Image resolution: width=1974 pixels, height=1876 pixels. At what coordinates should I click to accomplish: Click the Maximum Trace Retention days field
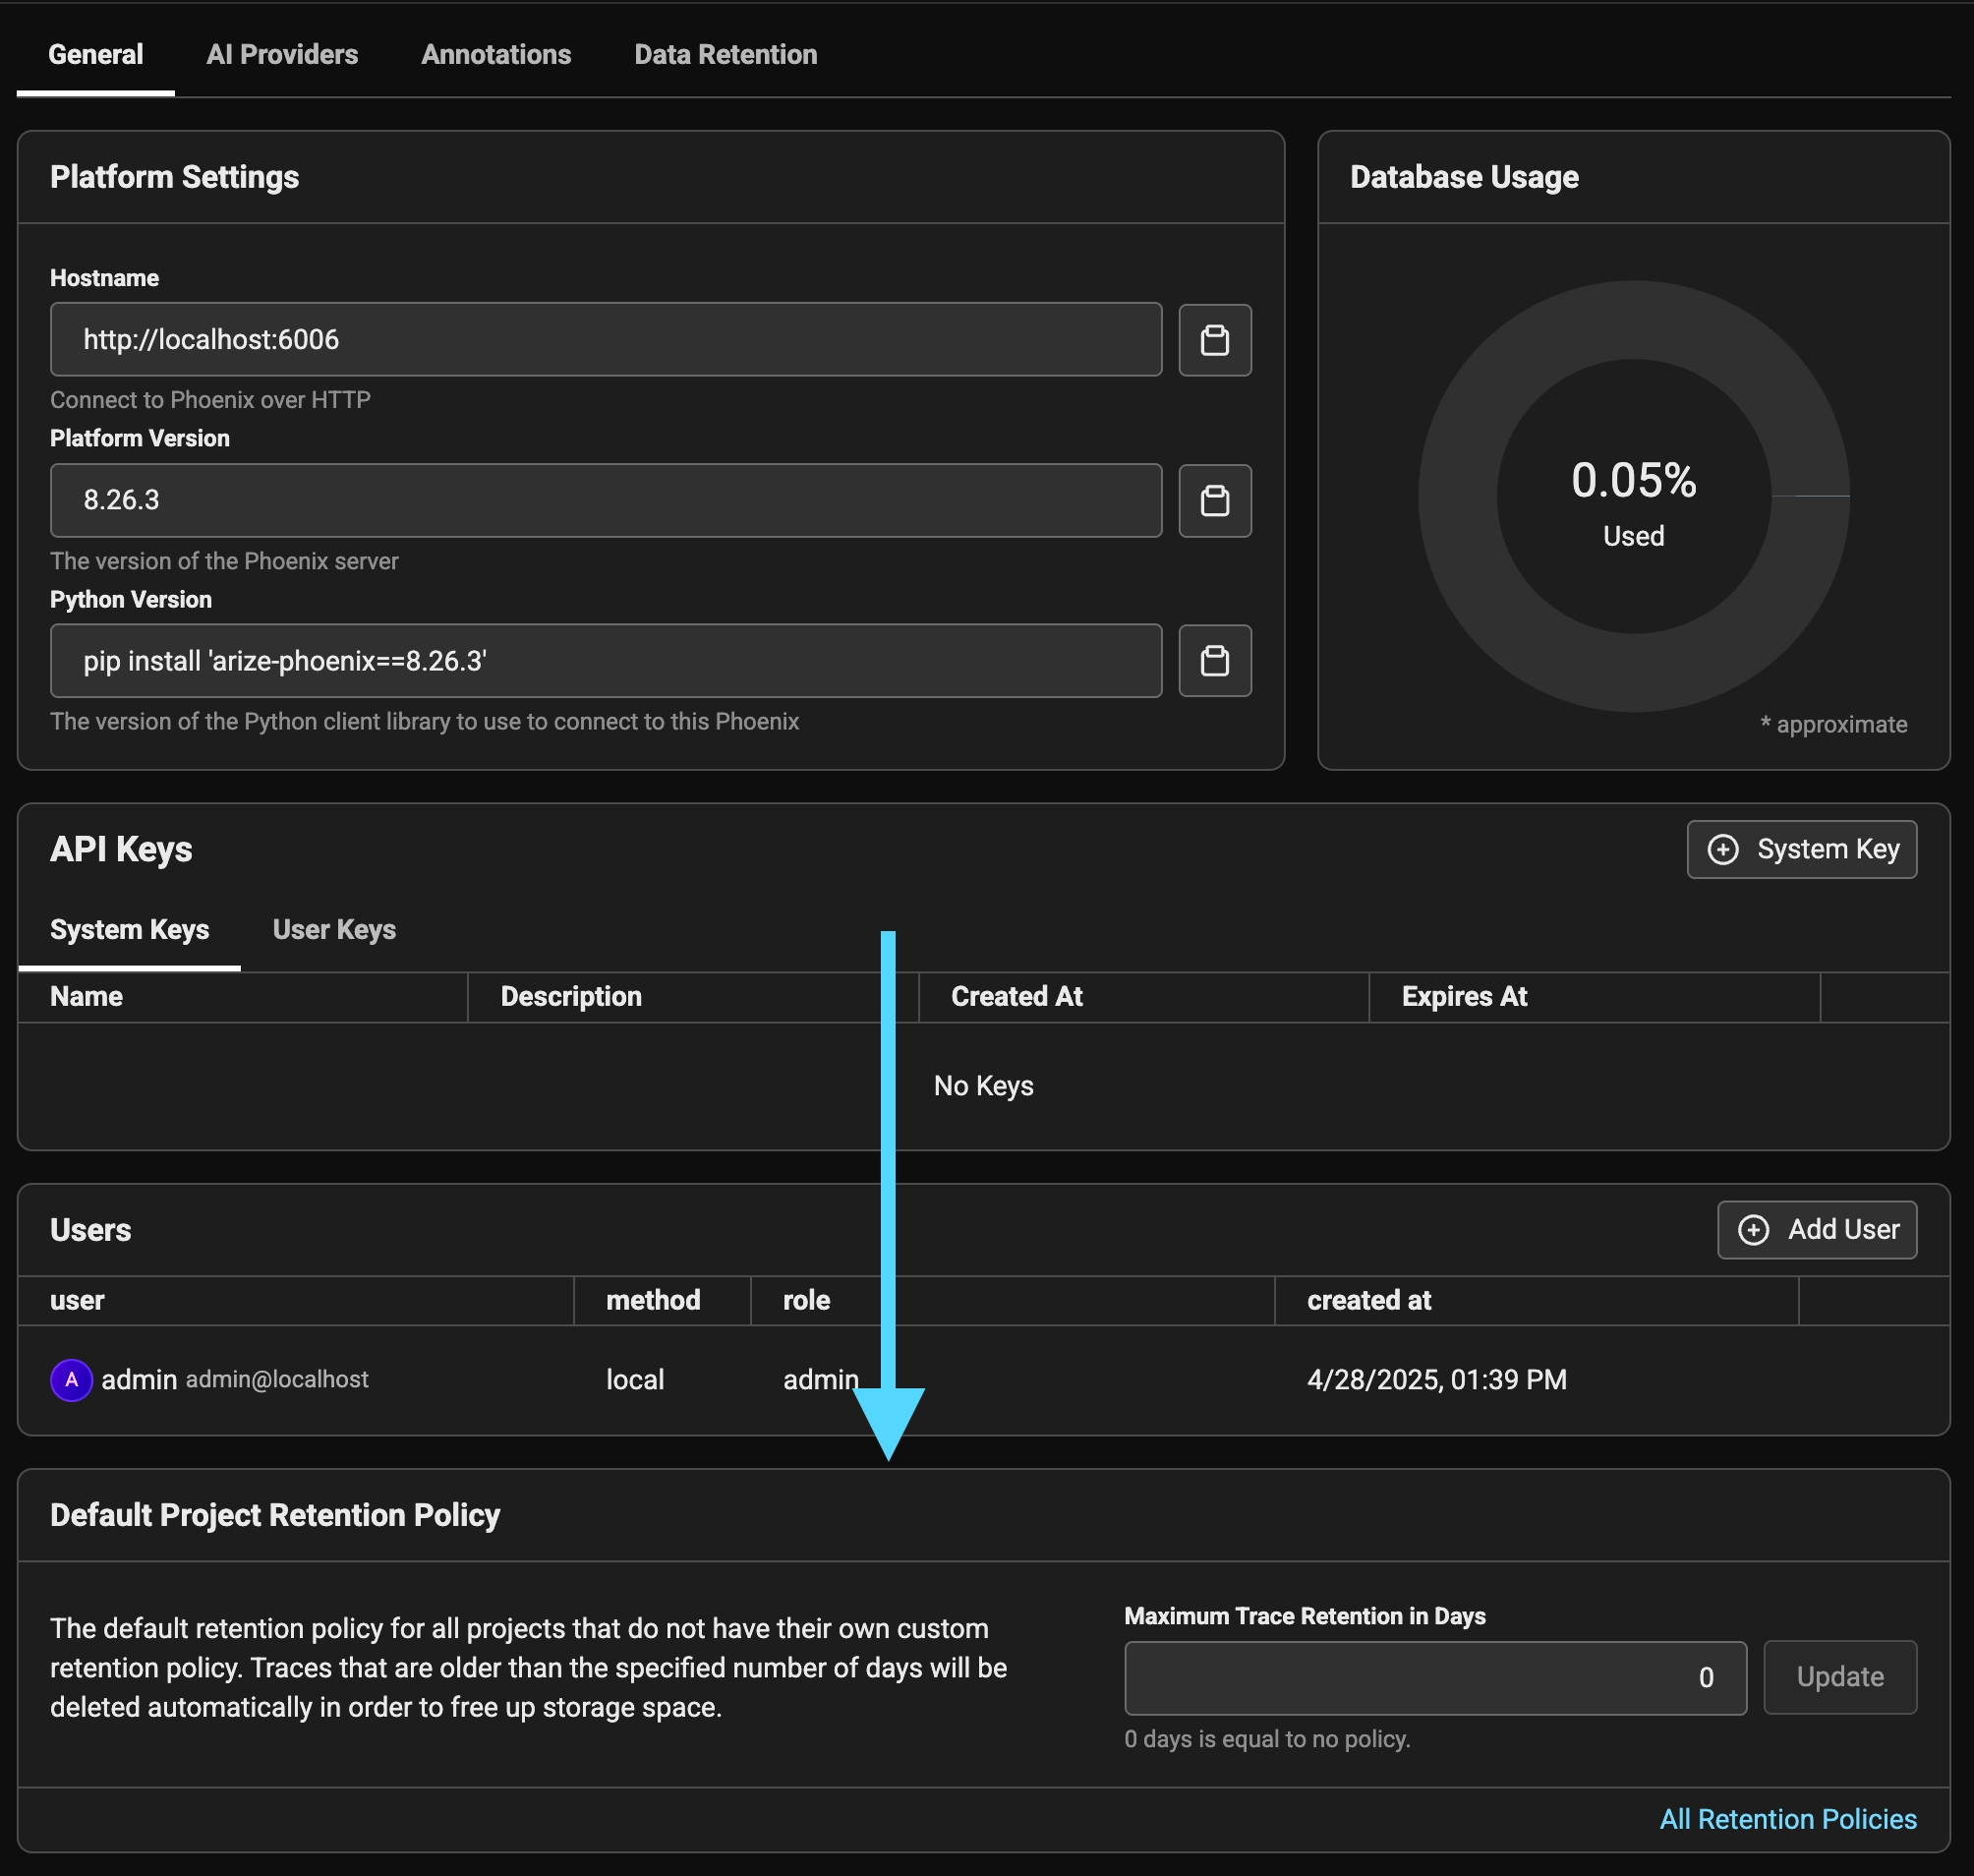(x=1434, y=1677)
